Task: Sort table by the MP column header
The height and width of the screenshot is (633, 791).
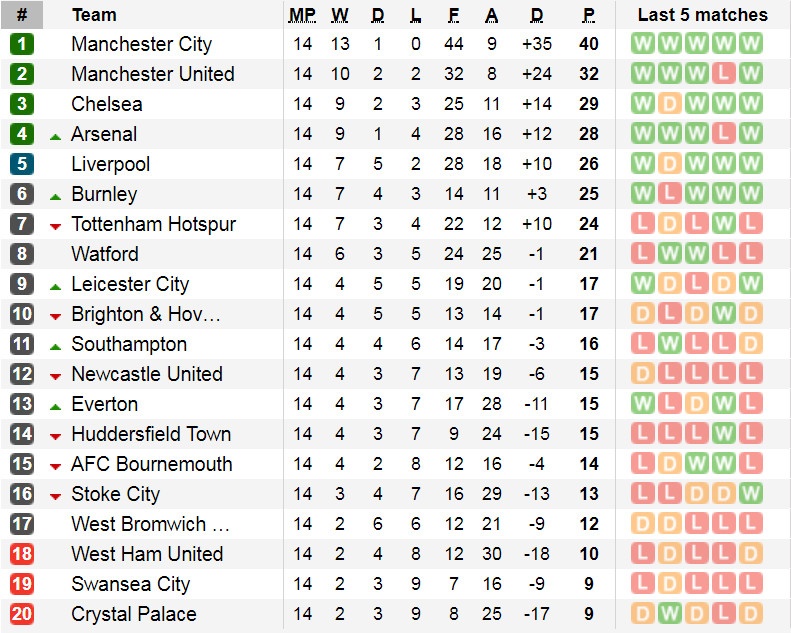Action: (x=302, y=15)
